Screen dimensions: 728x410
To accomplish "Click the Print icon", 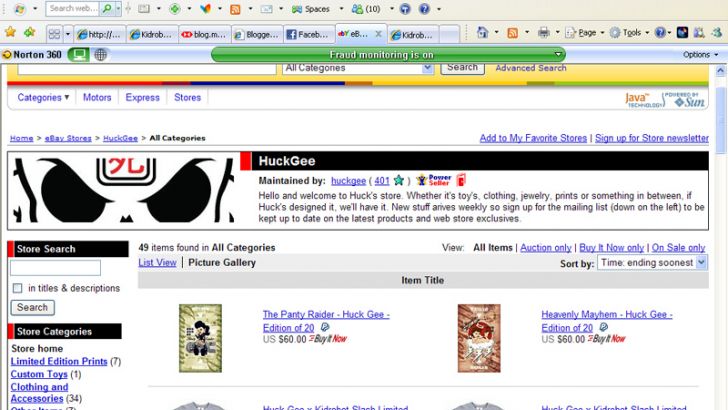I will pos(544,33).
